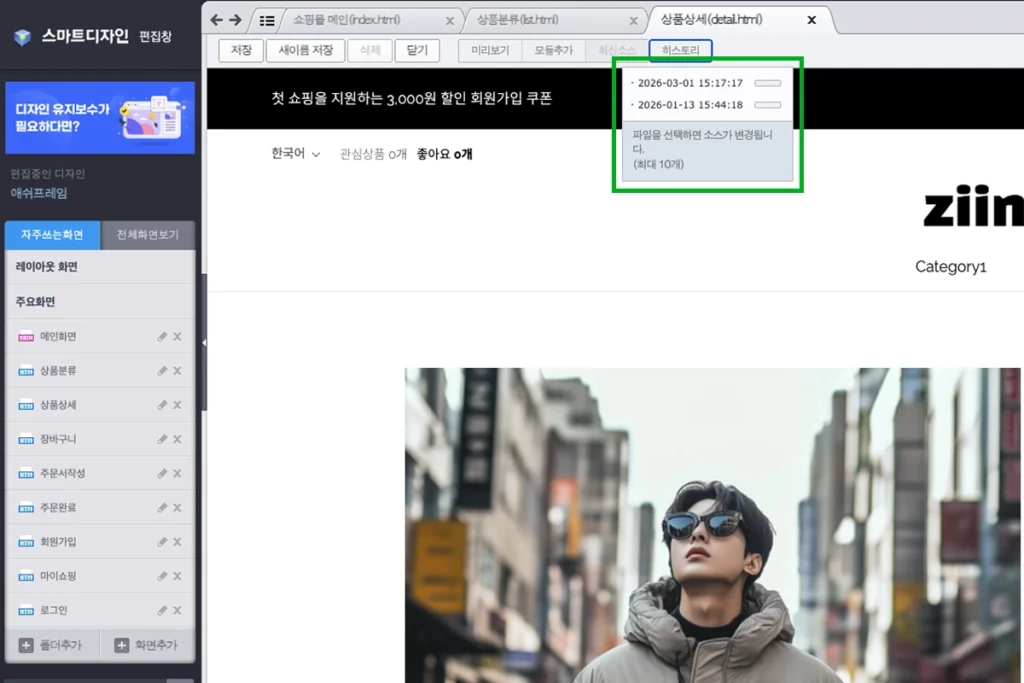Screen dimensions: 1024x683
Task: Click the 미리보기 button
Action: click(490, 50)
